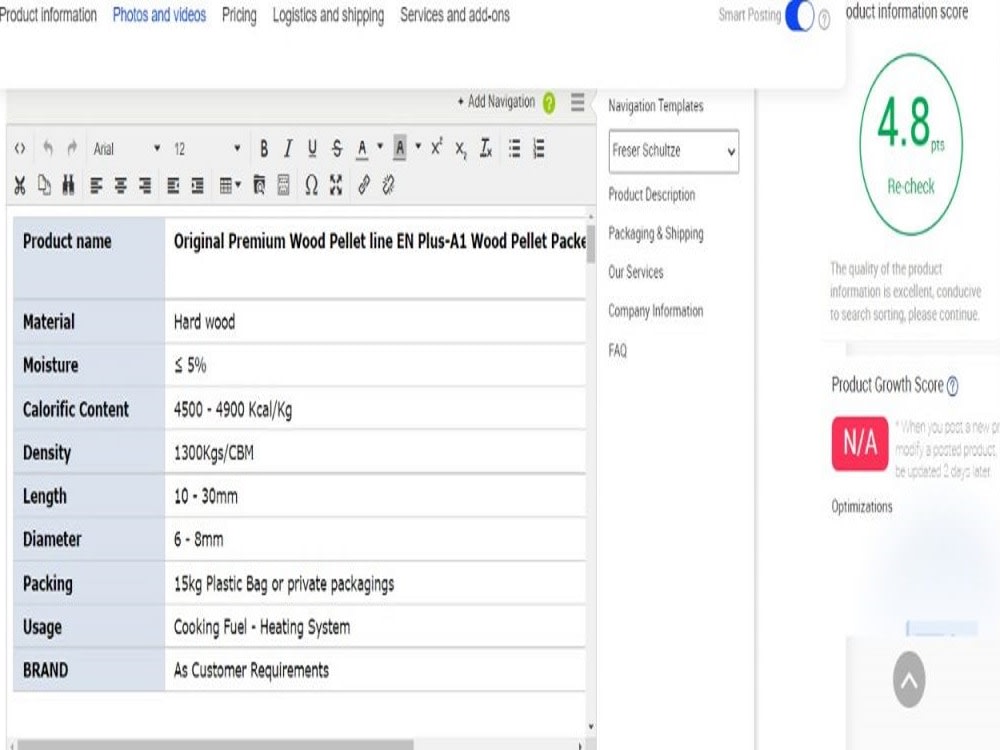Open the font size 12 dropdown
Image resolution: width=1000 pixels, height=750 pixels.
[x=207, y=149]
